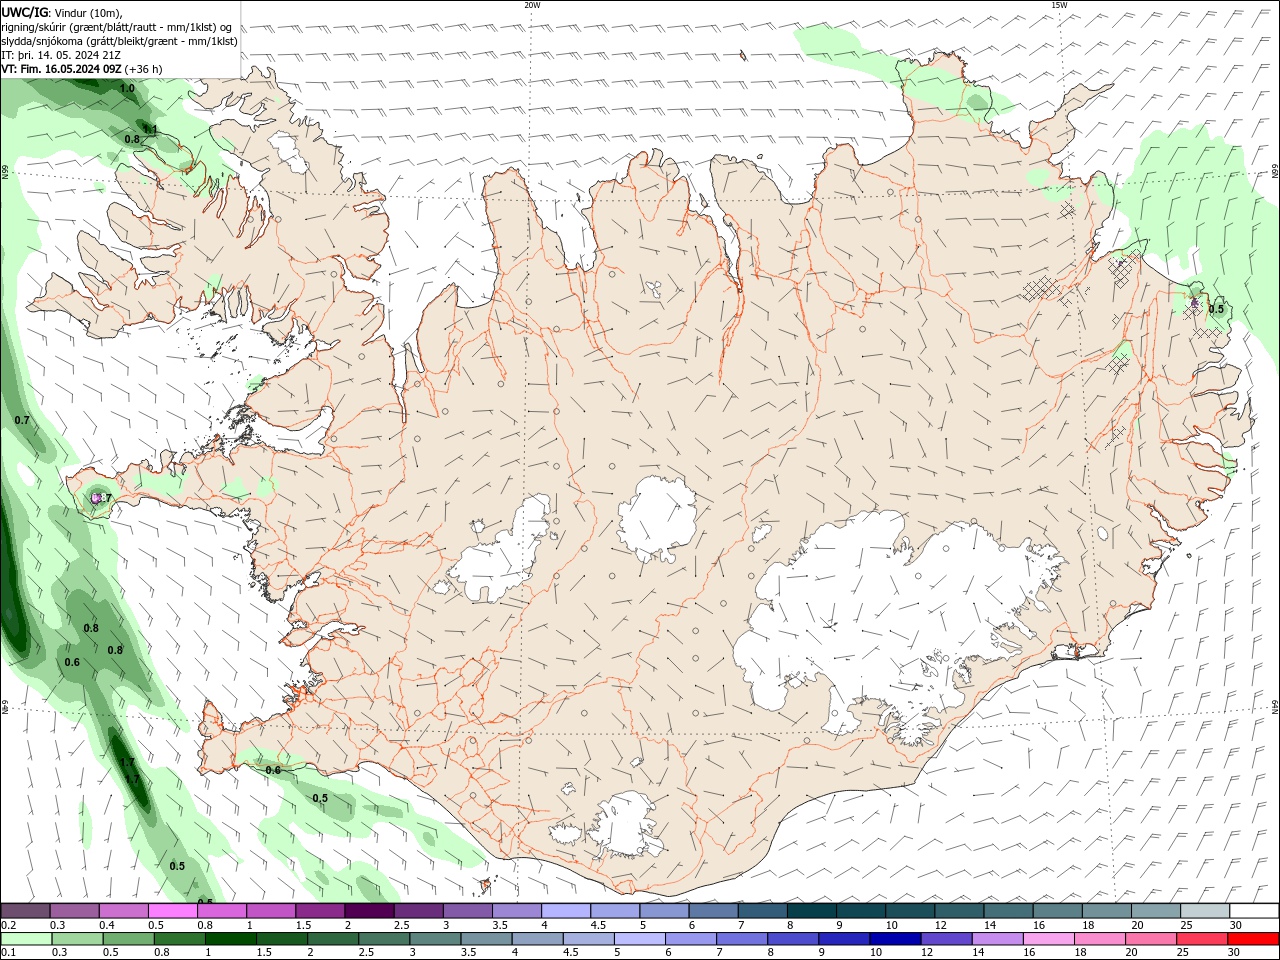Image resolution: width=1280 pixels, height=960 pixels.
Task: Click the 'UWC/IG' title text
Action: [x=26, y=12]
